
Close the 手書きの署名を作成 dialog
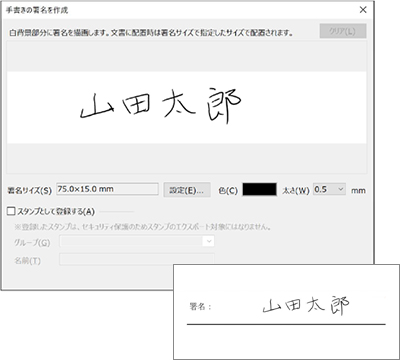click(x=363, y=10)
